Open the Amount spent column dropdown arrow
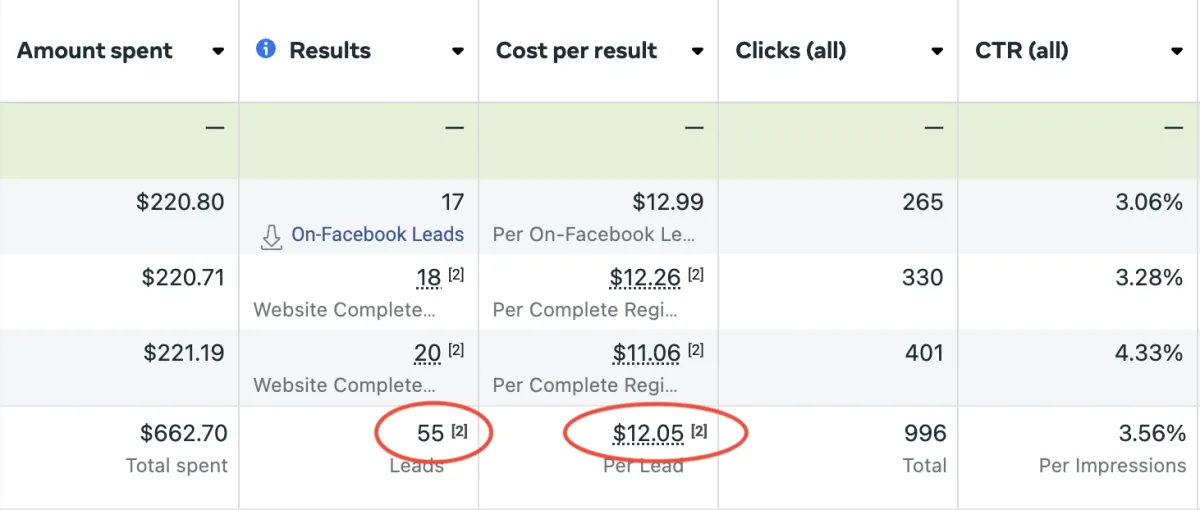 pyautogui.click(x=218, y=52)
